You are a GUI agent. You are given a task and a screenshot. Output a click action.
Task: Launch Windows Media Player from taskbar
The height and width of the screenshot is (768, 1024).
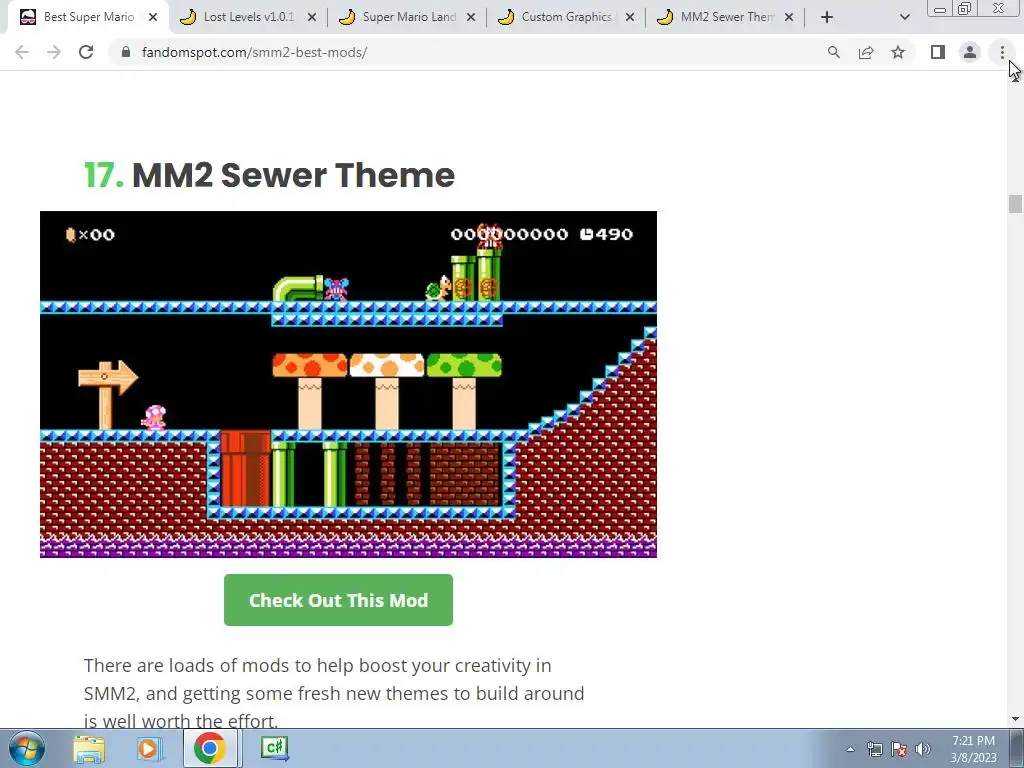(148, 749)
